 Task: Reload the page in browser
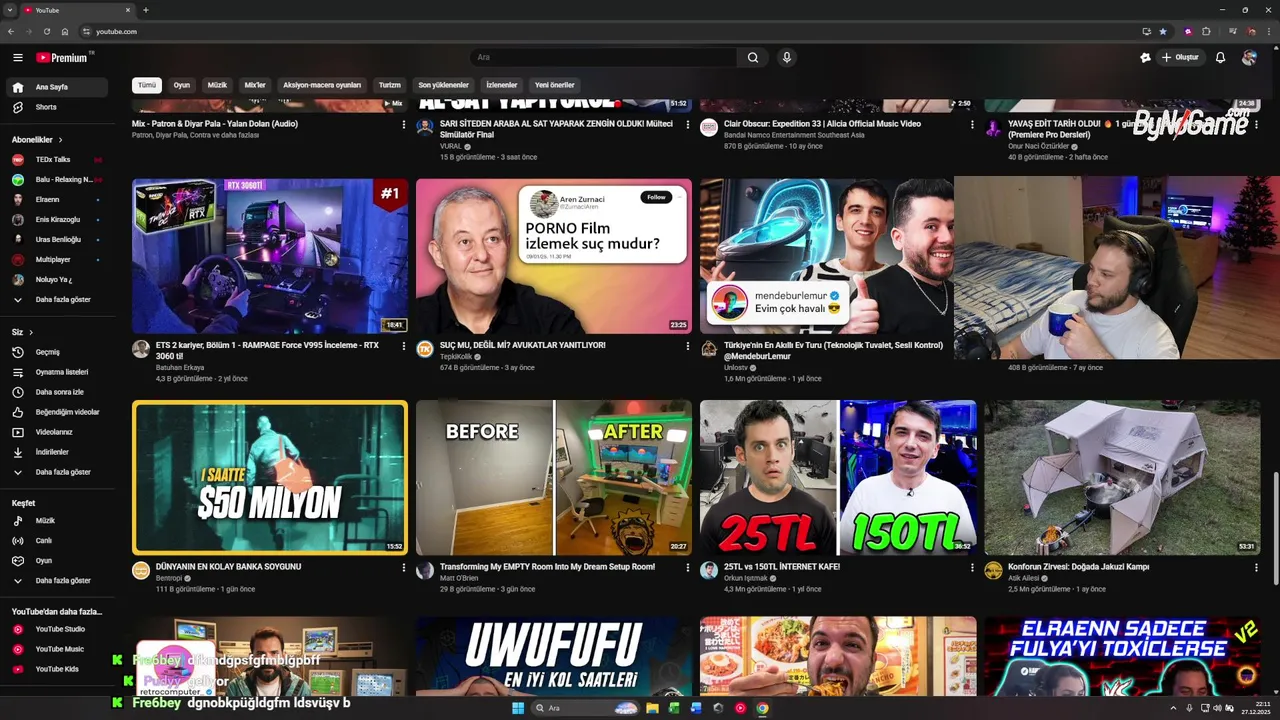pos(46,31)
